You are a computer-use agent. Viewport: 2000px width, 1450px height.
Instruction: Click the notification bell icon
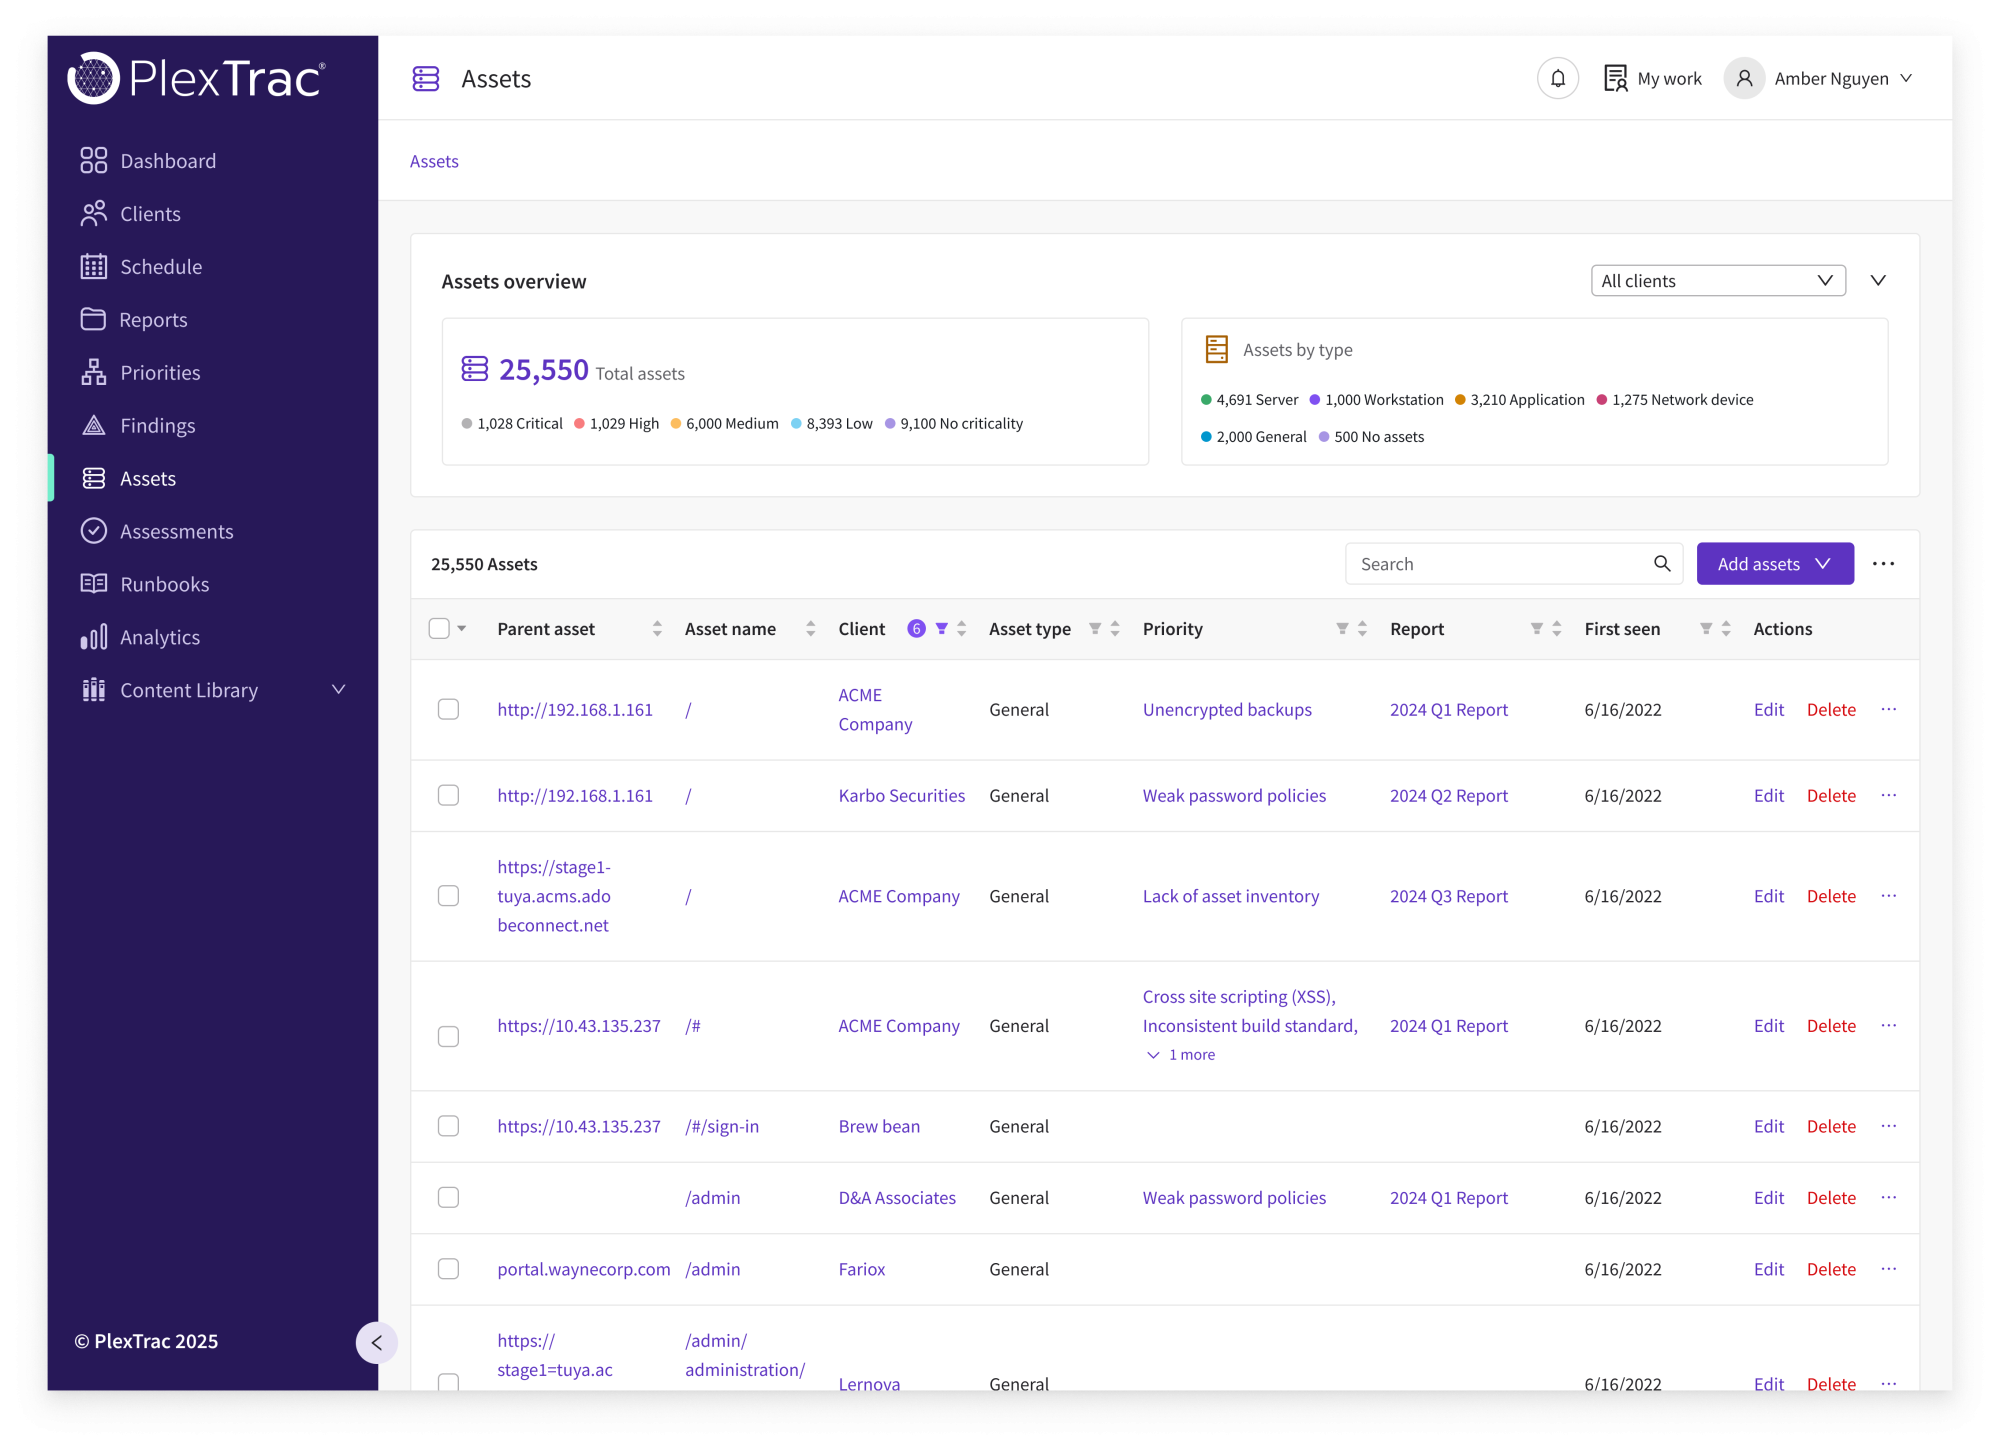coord(1557,79)
